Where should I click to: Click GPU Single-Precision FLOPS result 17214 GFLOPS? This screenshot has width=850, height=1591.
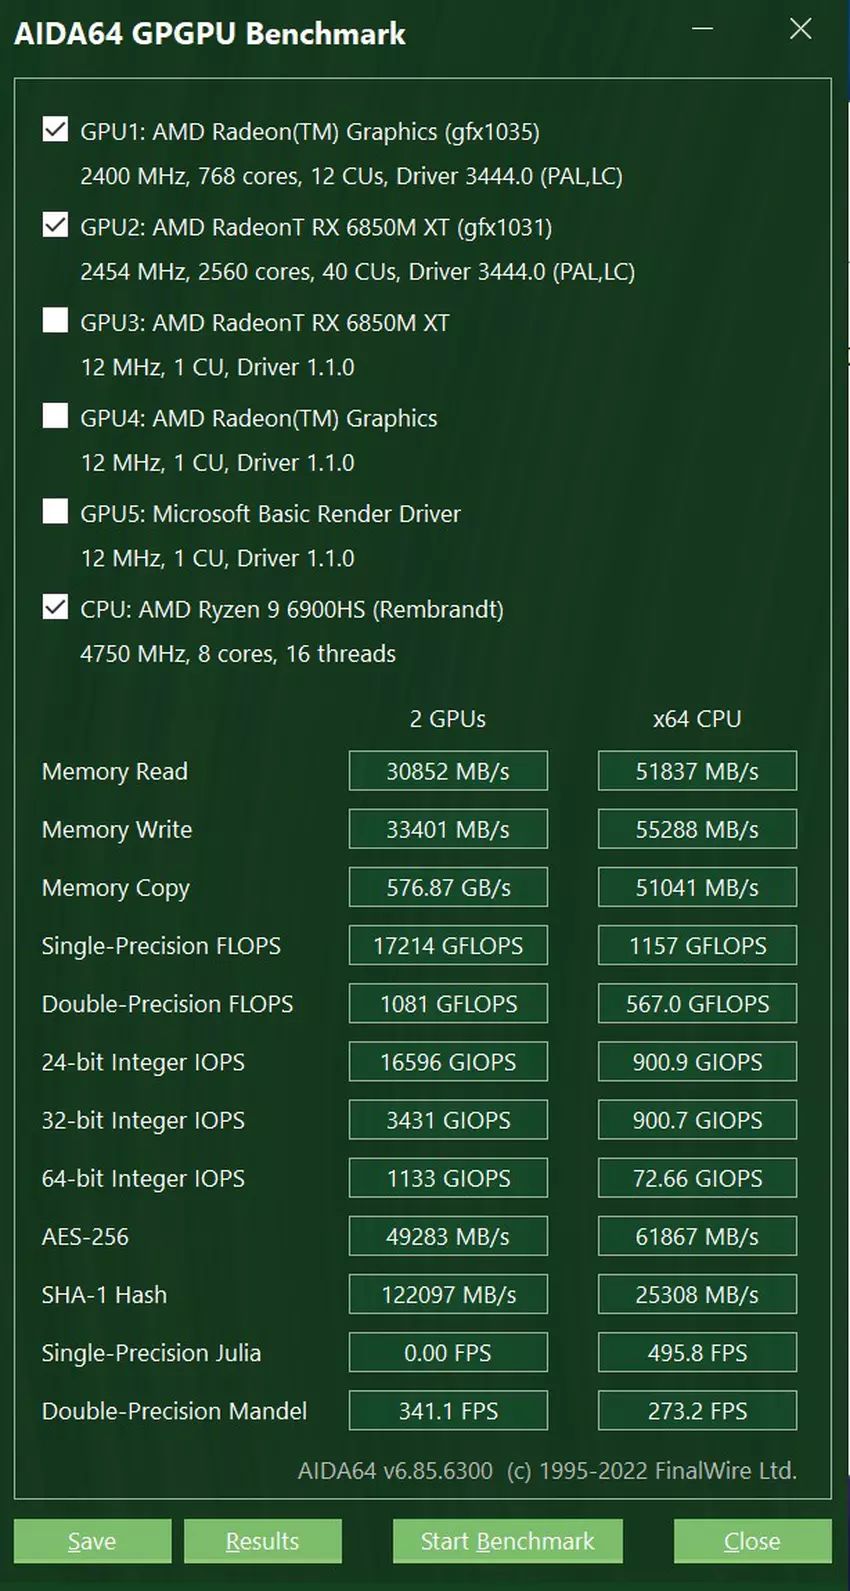(x=448, y=945)
